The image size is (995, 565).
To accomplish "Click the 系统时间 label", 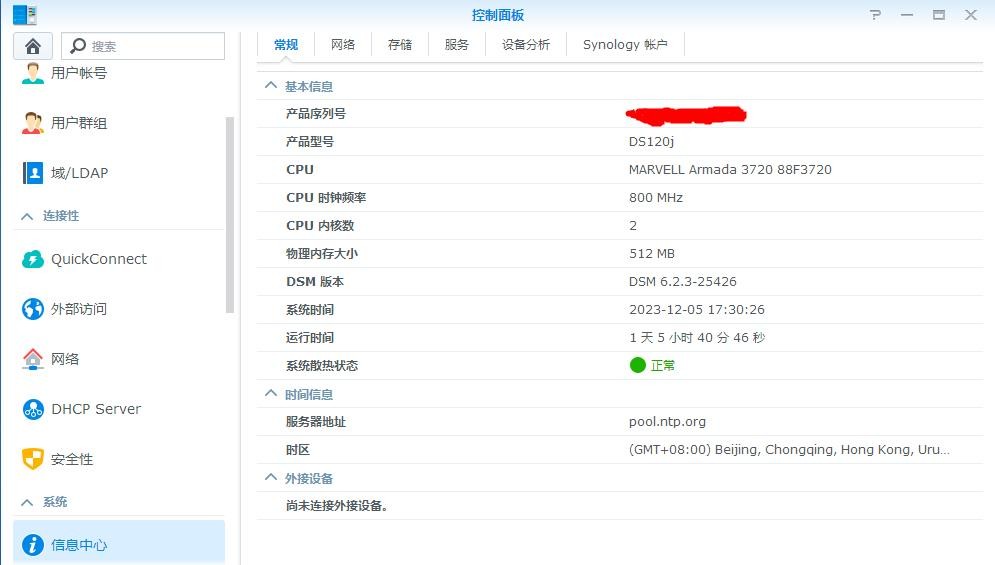I will 310,309.
